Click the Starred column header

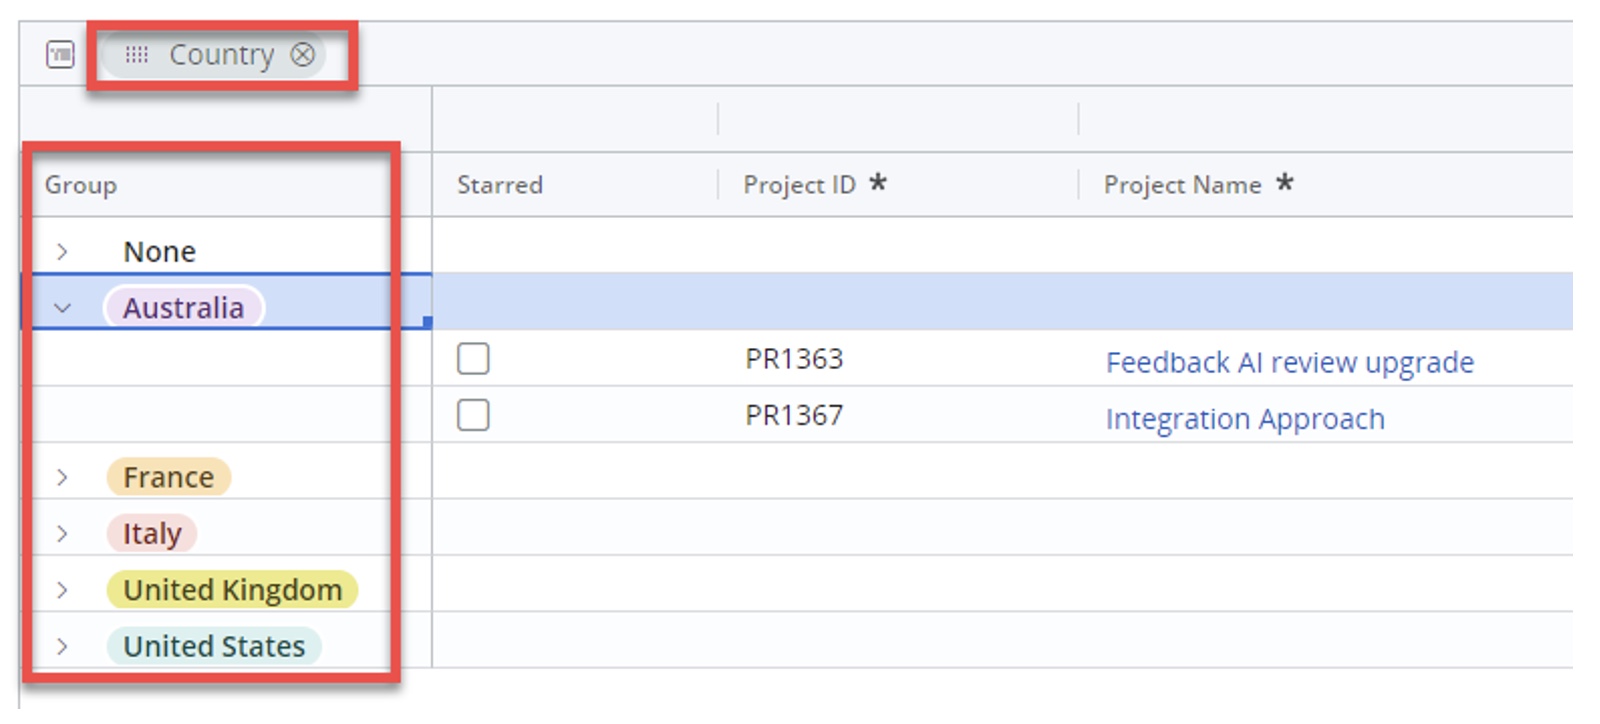(x=500, y=185)
